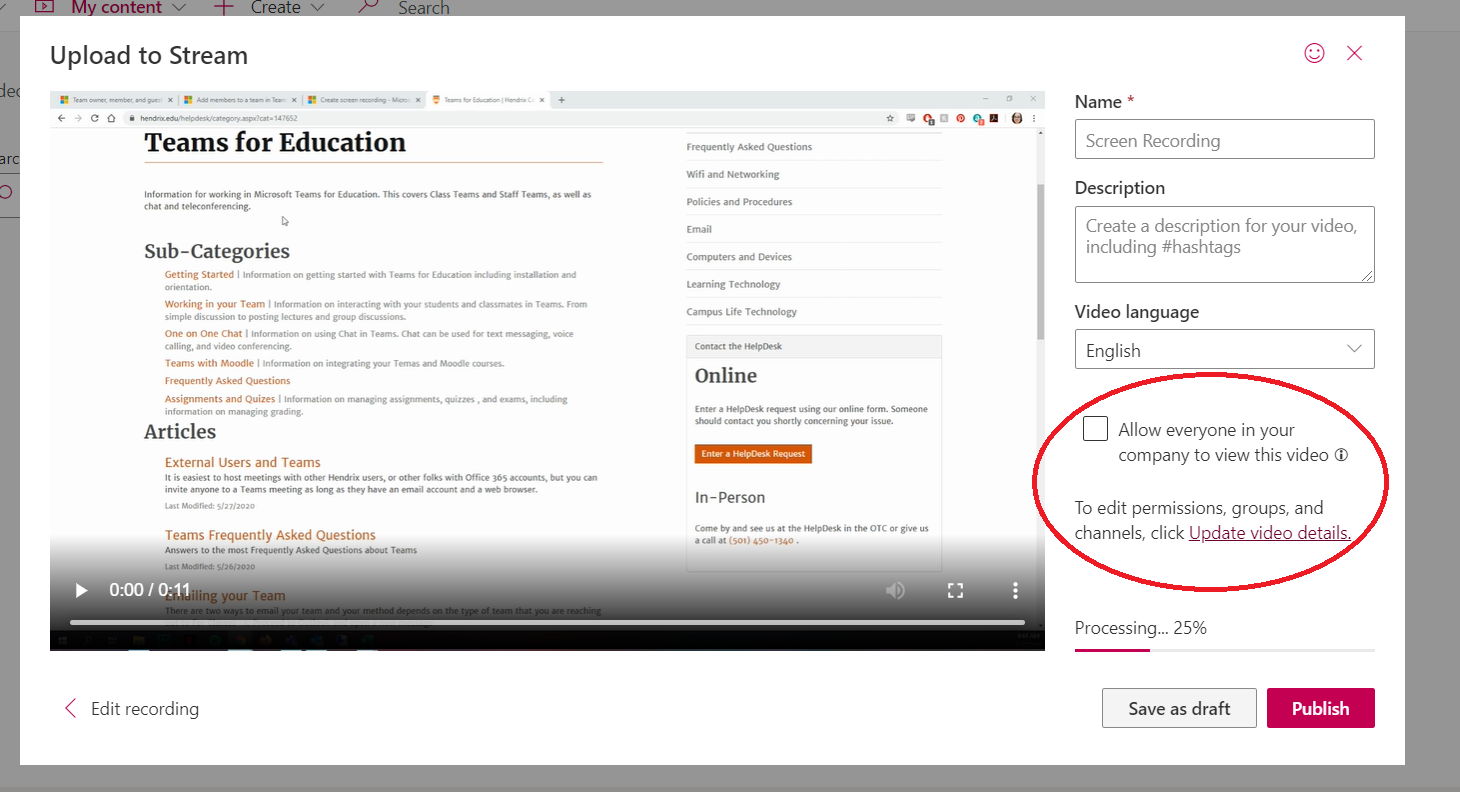Focus the Name input field
Image resolution: width=1460 pixels, height=792 pixels.
(1224, 139)
